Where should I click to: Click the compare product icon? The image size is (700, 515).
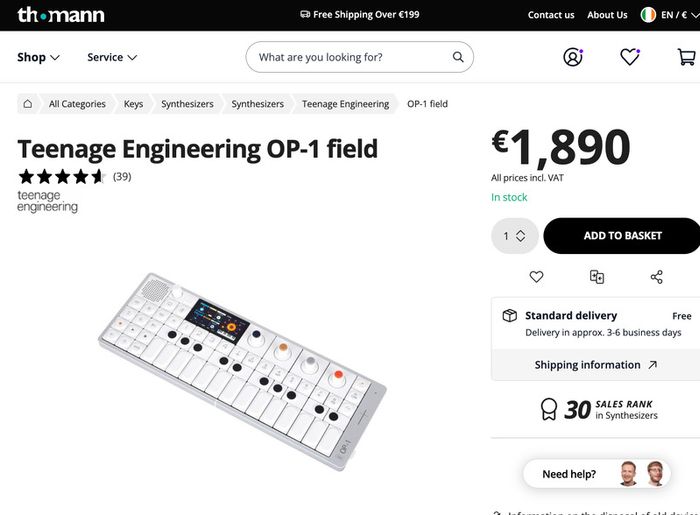coord(597,277)
